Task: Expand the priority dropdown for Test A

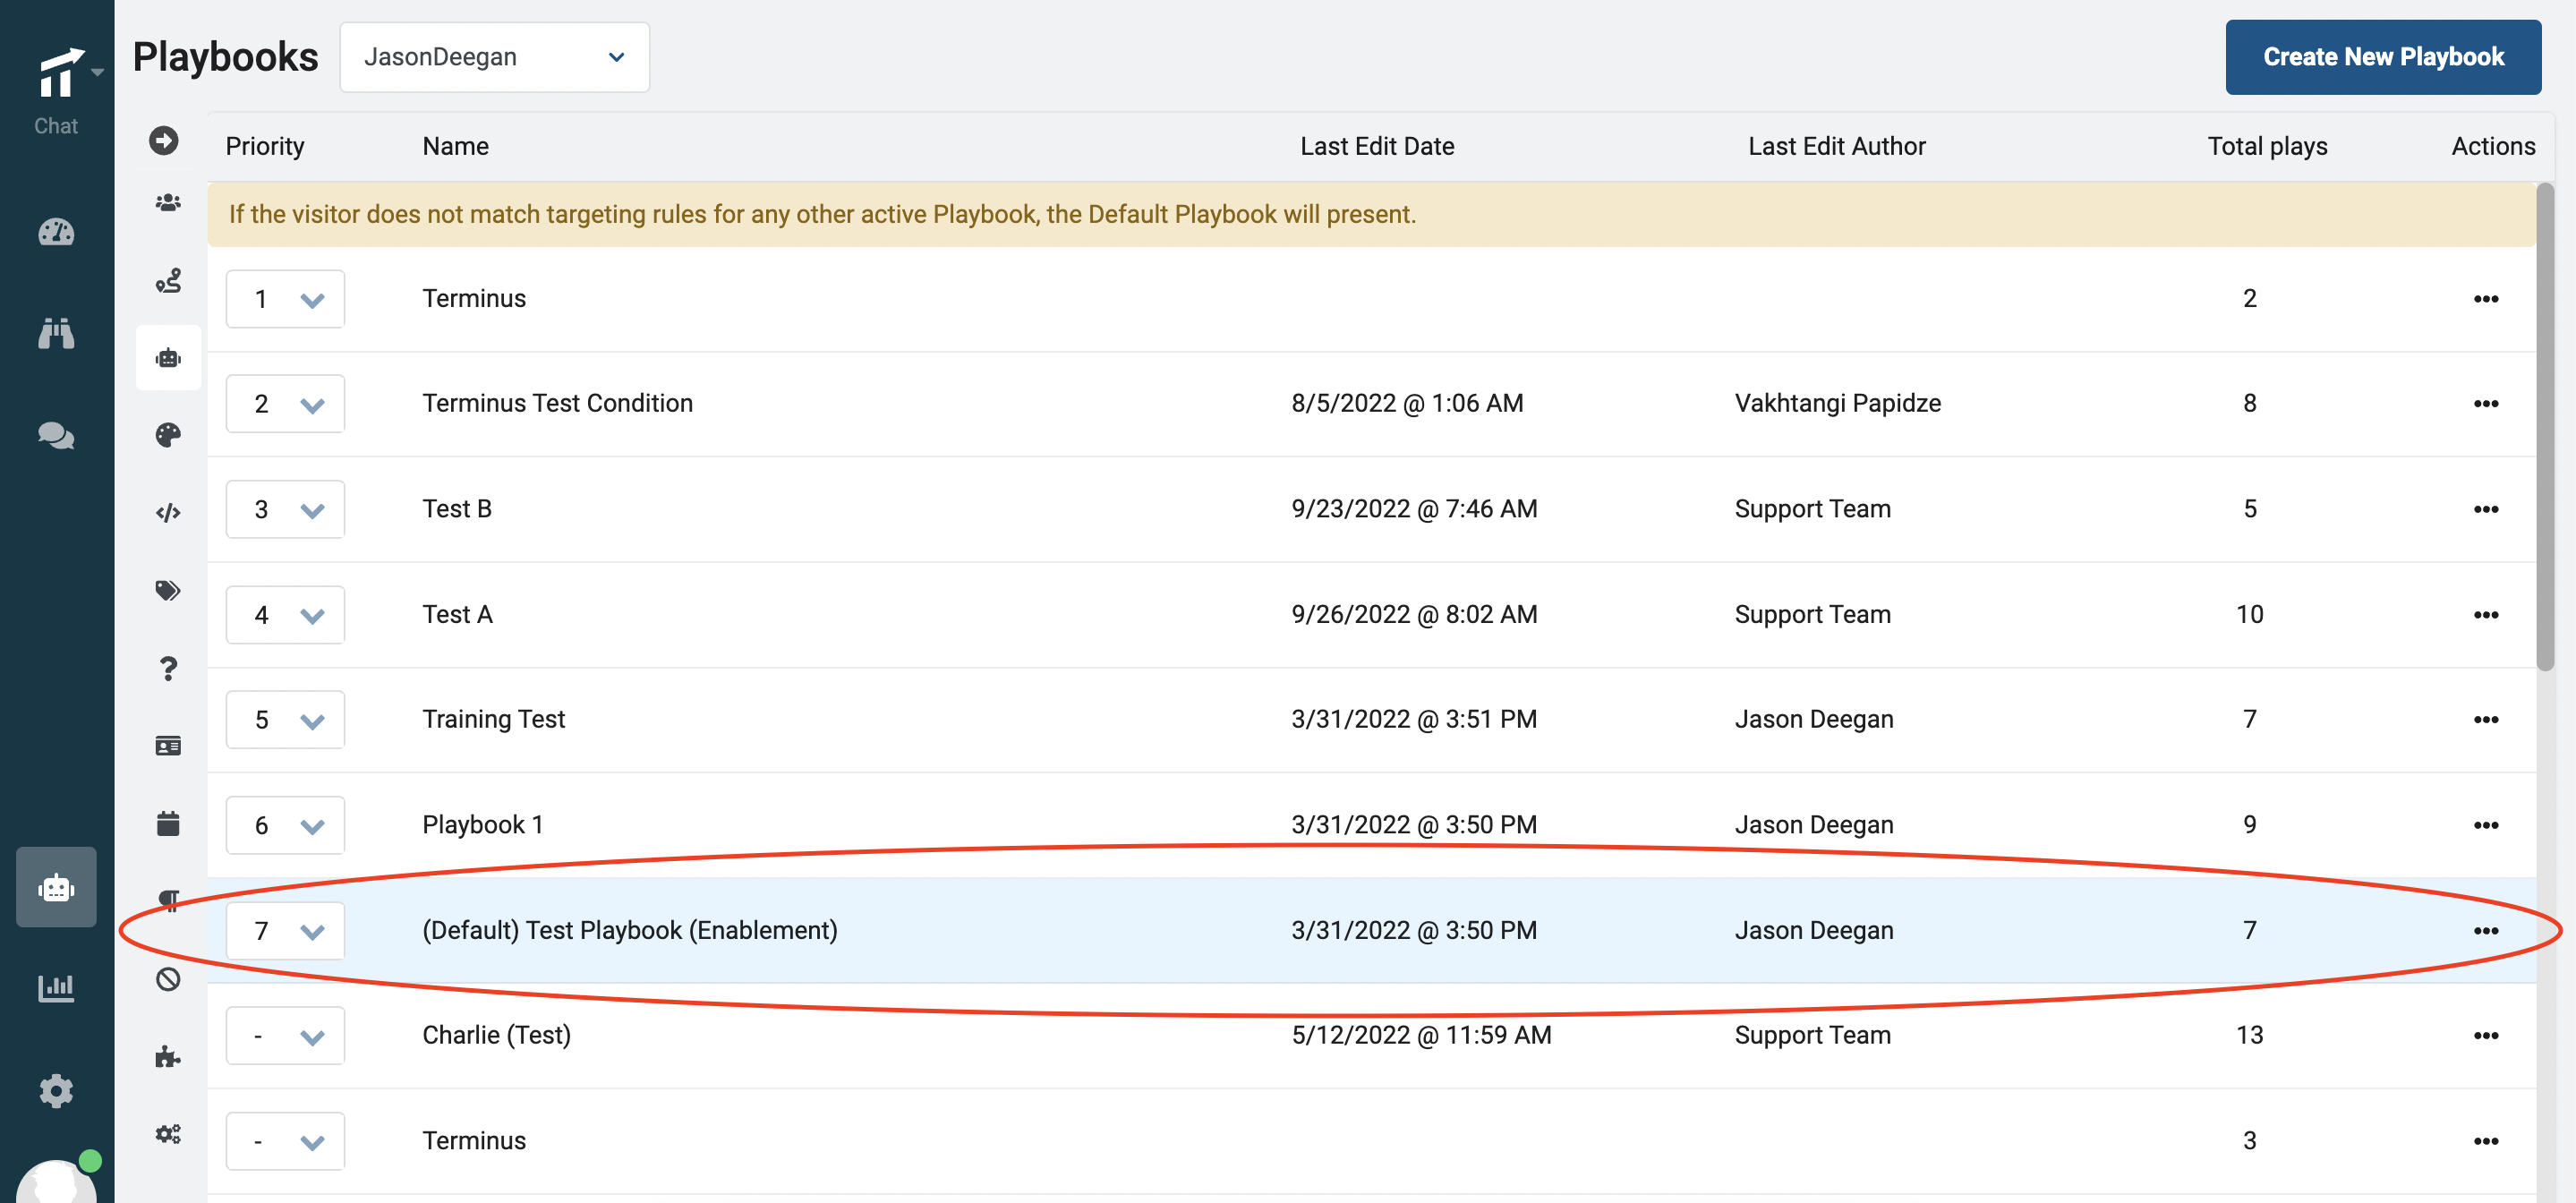Action: tap(285, 615)
